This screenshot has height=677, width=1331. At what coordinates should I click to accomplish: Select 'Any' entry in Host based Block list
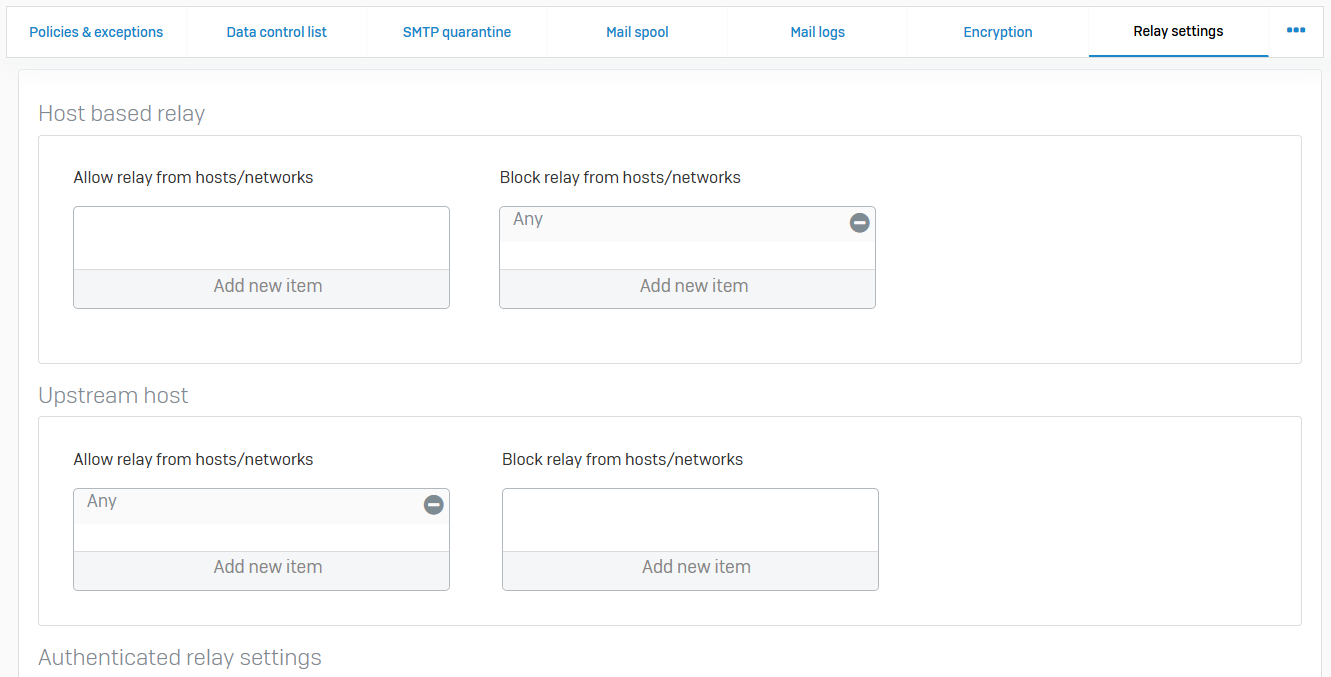tap(528, 220)
